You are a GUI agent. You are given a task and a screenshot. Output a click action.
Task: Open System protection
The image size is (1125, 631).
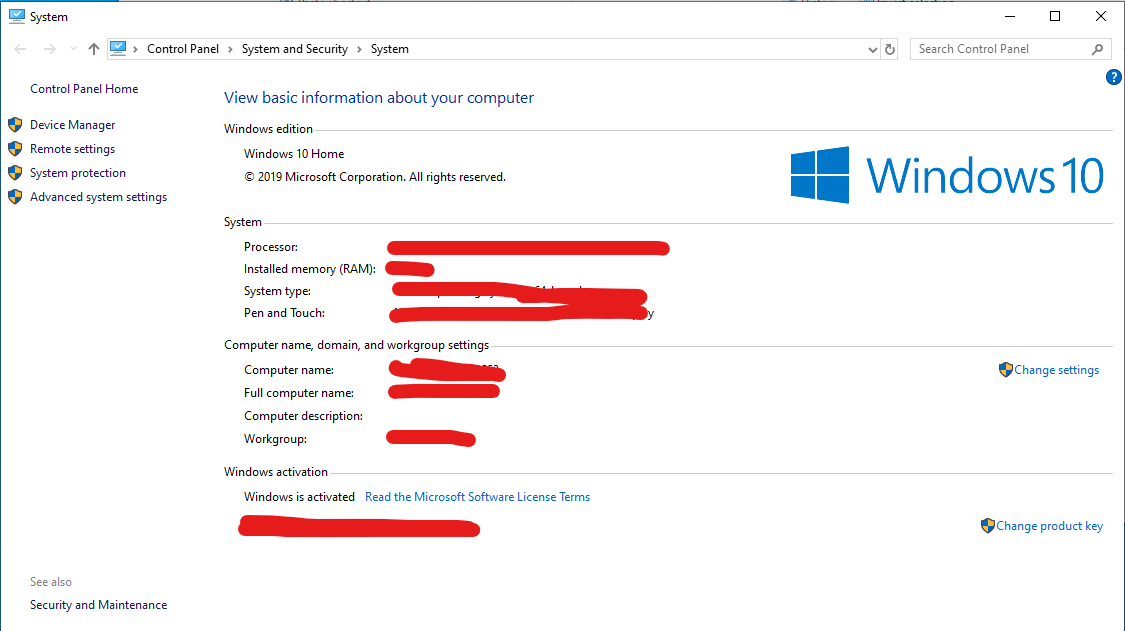(77, 173)
